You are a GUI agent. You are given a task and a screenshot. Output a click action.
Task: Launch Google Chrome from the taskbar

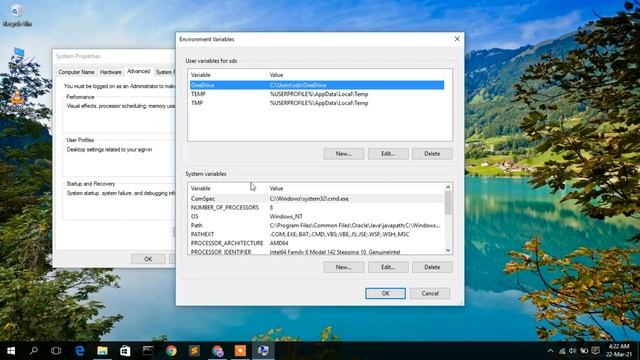coord(171,351)
